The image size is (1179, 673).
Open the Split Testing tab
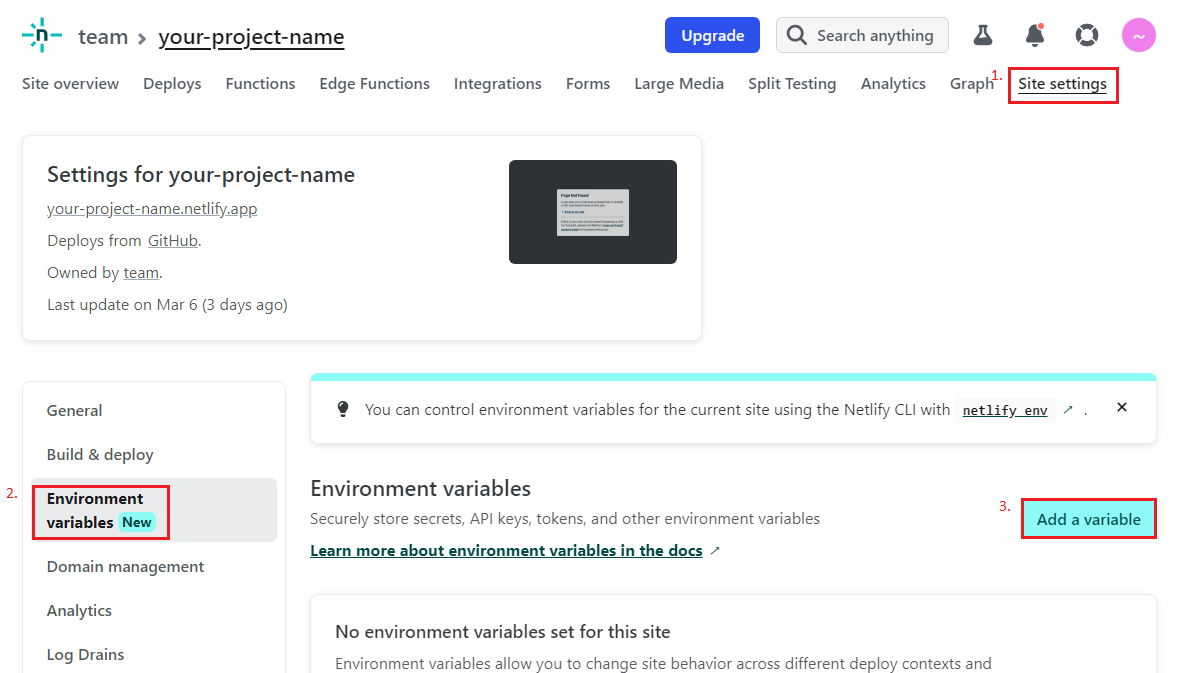(792, 84)
